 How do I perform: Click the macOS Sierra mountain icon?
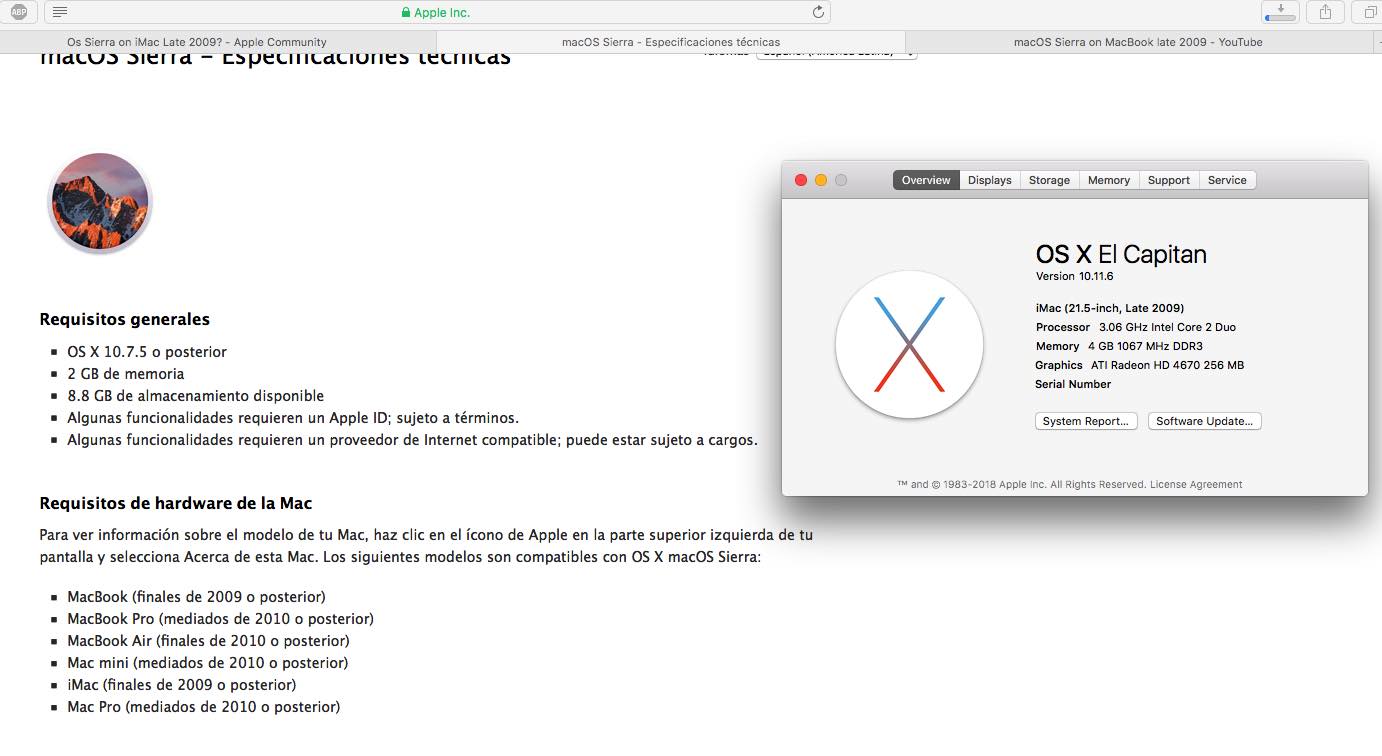(x=99, y=204)
